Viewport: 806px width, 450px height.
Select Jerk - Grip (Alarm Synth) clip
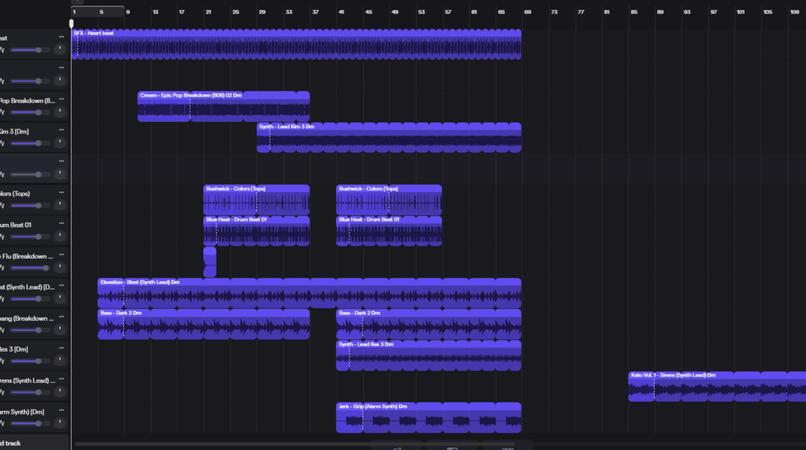[429, 418]
